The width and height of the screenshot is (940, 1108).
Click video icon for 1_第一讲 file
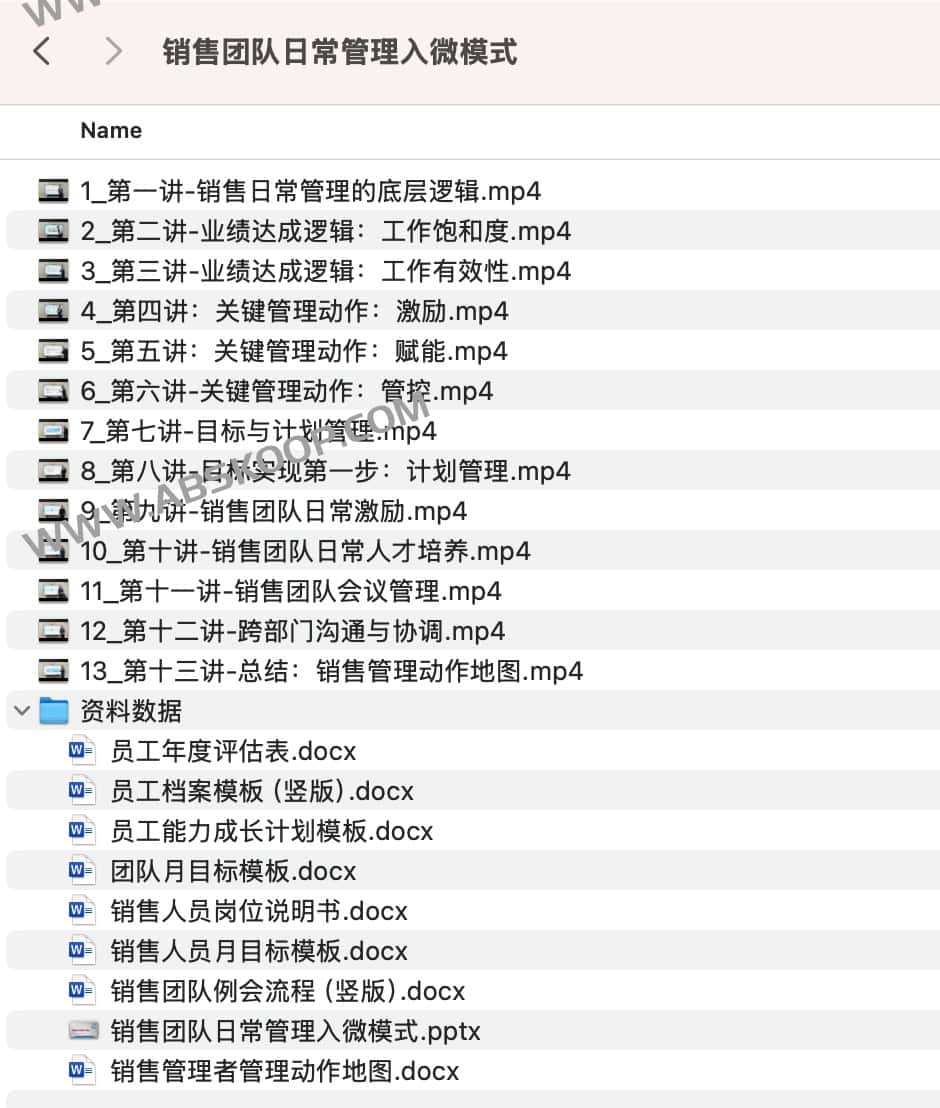pyautogui.click(x=54, y=191)
